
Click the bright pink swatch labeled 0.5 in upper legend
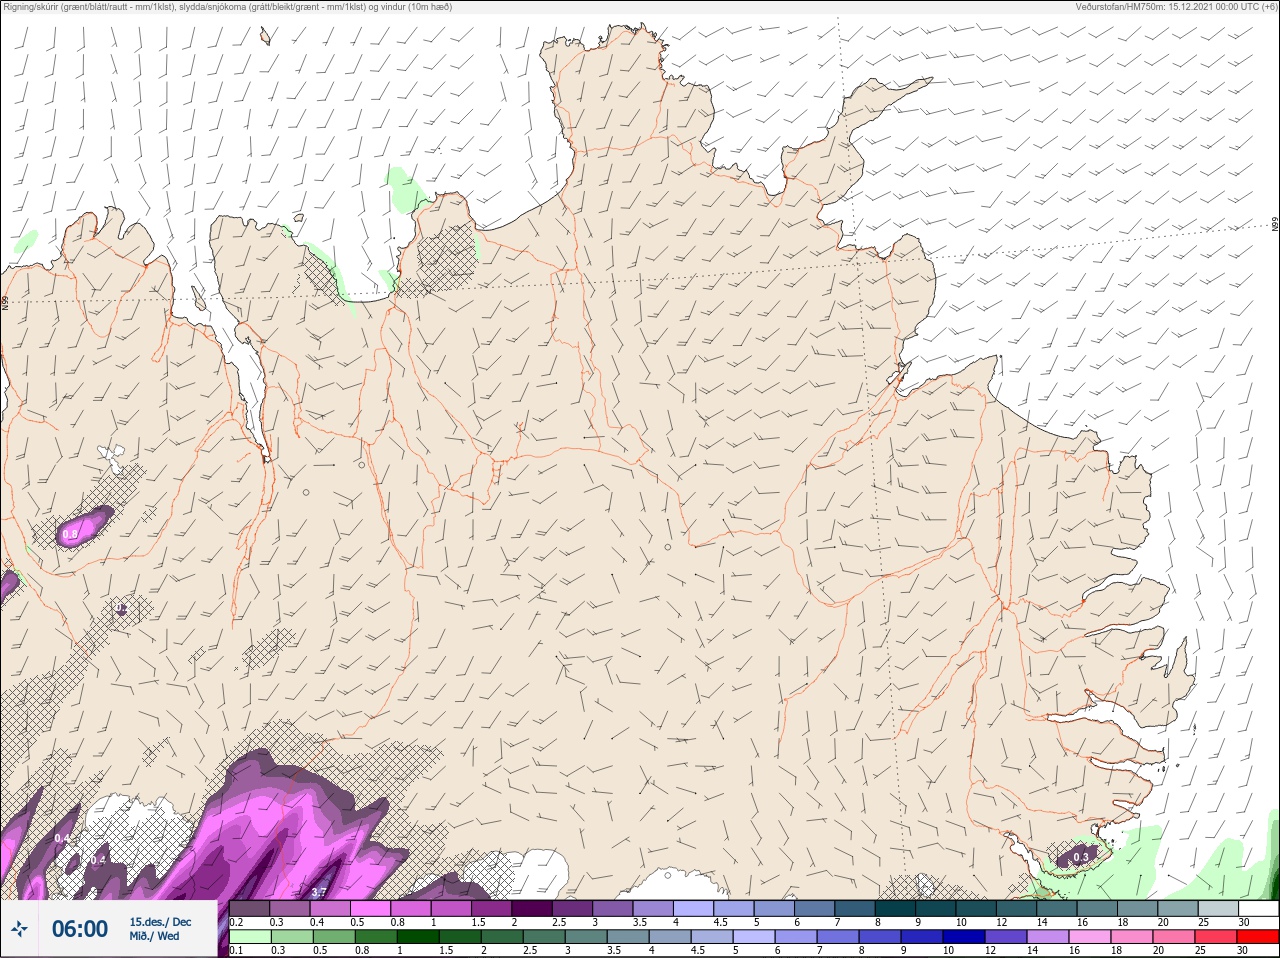pos(371,908)
